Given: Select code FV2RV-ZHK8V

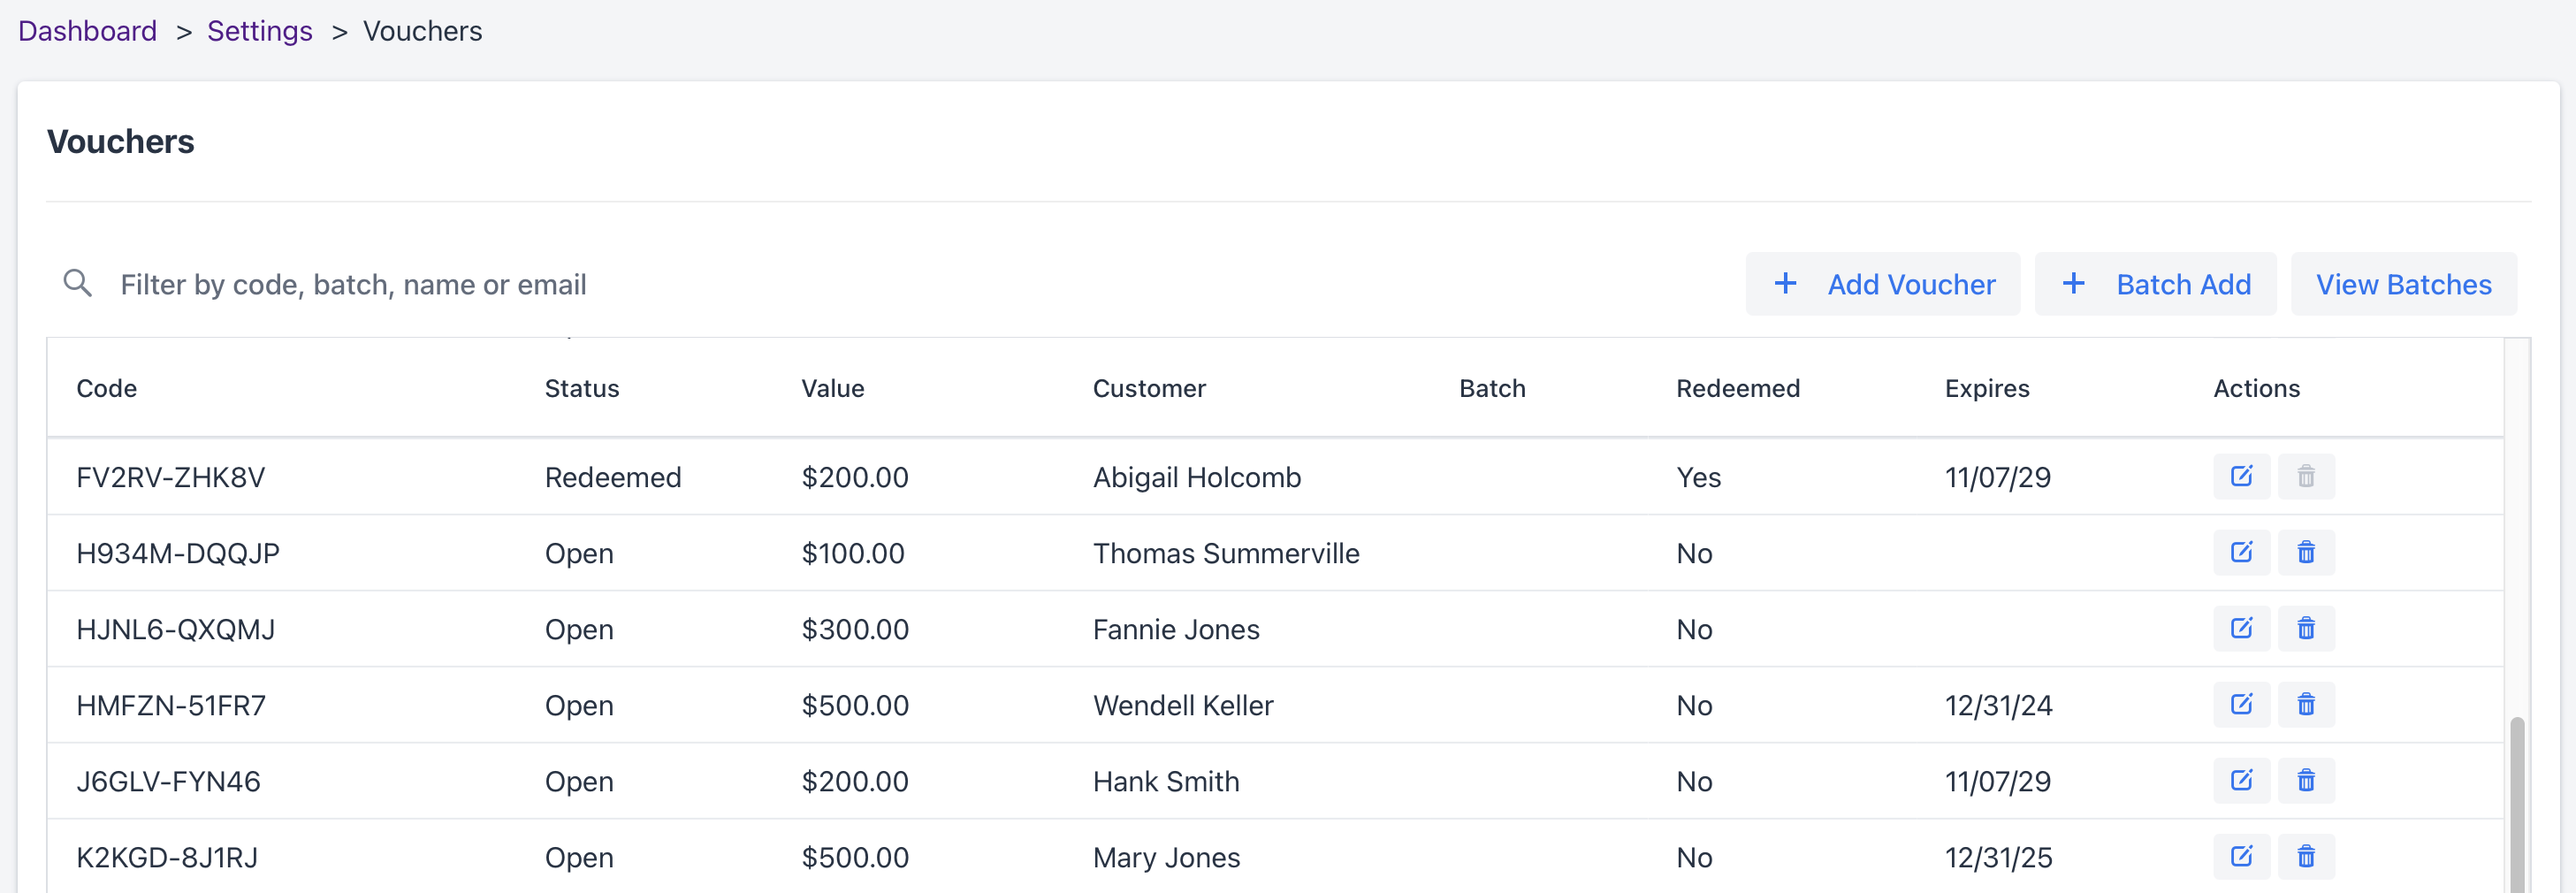Looking at the screenshot, I should pos(170,477).
